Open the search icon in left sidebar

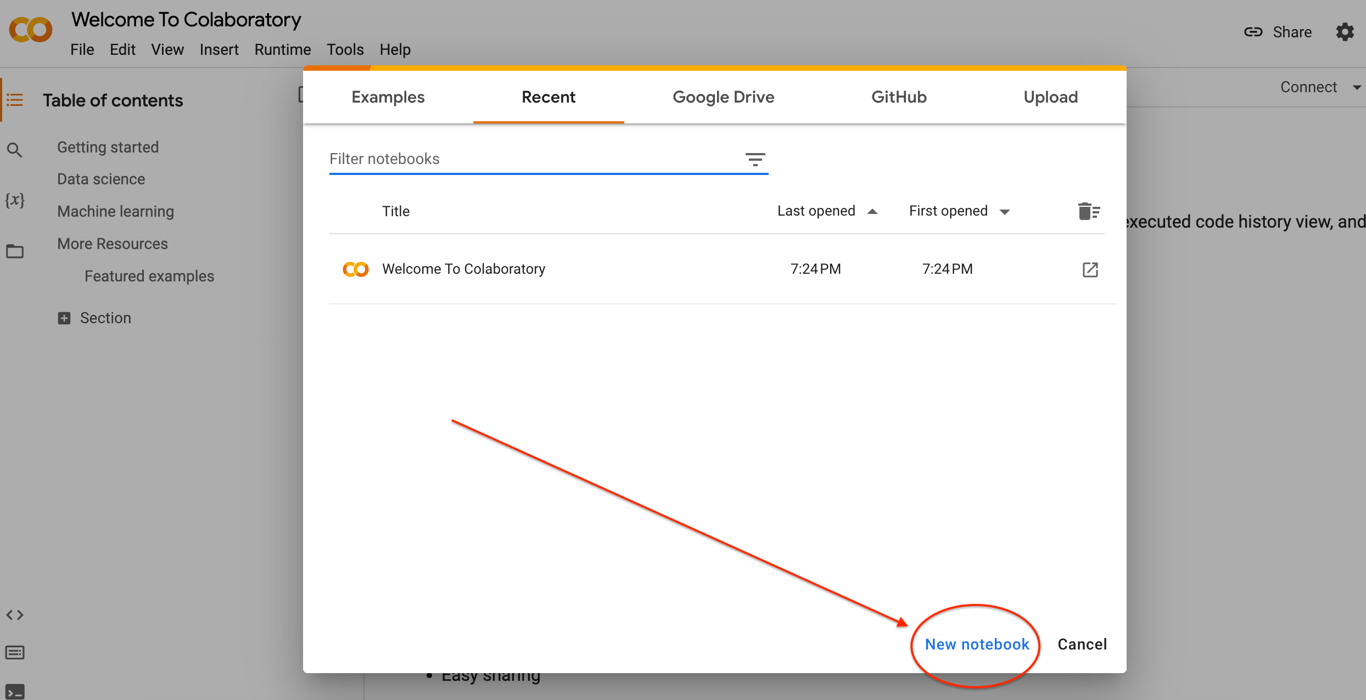point(15,151)
